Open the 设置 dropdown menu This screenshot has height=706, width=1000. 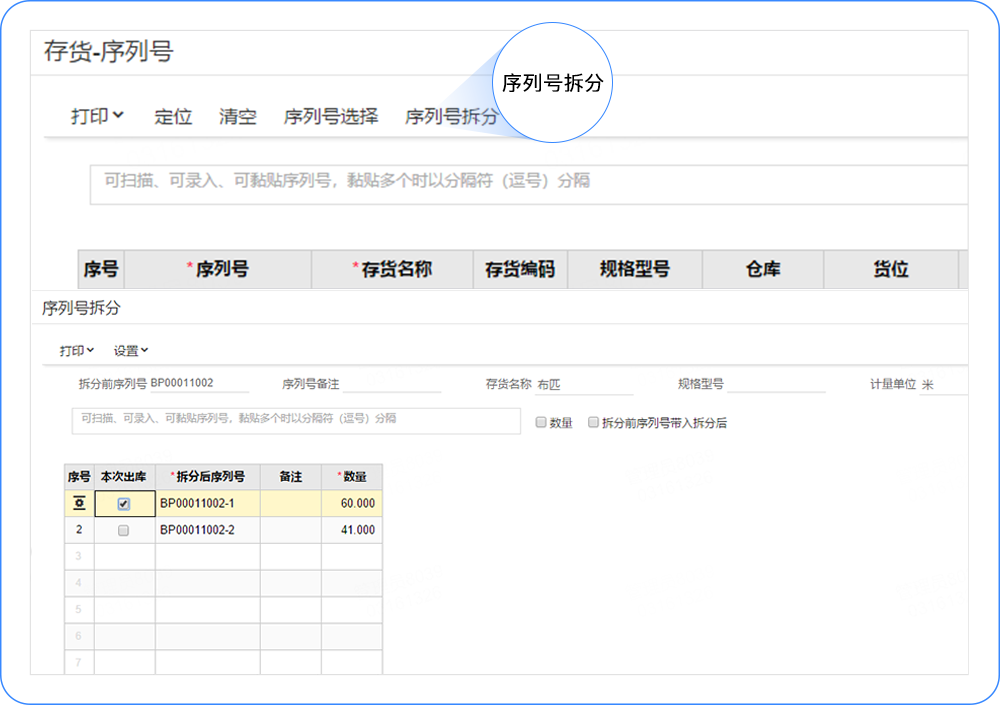pos(130,351)
